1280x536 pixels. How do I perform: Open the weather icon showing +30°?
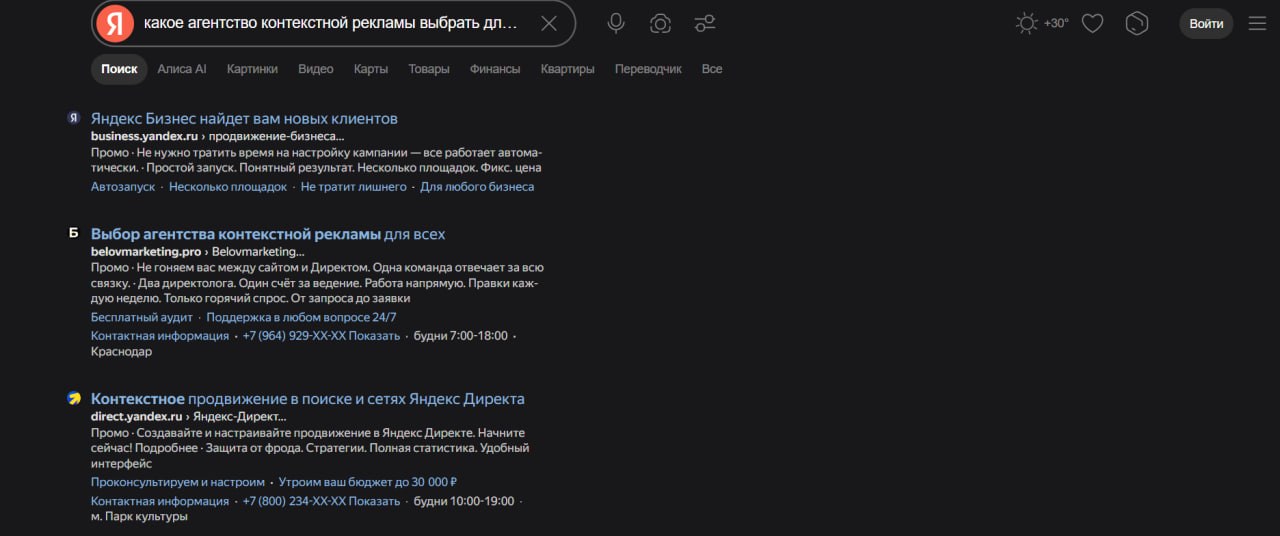pos(1041,23)
